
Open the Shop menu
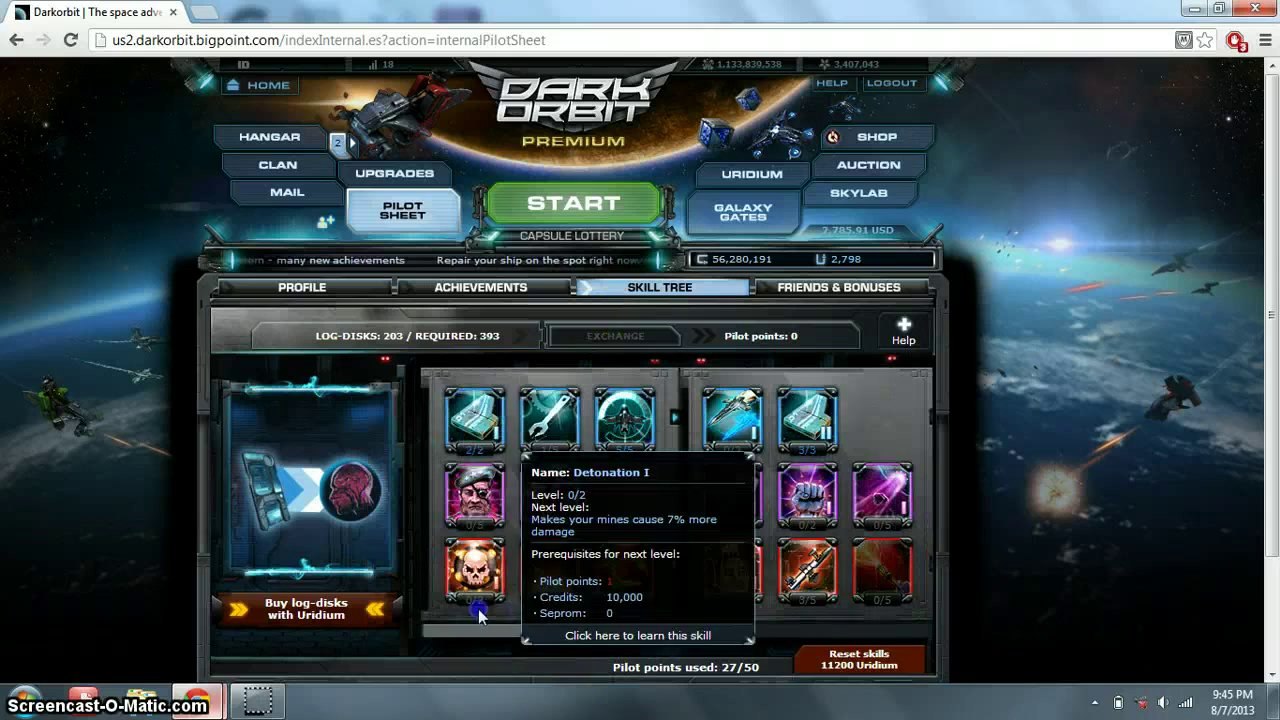(x=877, y=137)
